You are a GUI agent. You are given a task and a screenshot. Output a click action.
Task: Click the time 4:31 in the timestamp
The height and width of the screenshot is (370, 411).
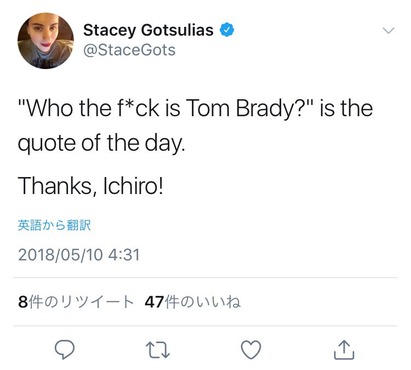click(x=124, y=255)
